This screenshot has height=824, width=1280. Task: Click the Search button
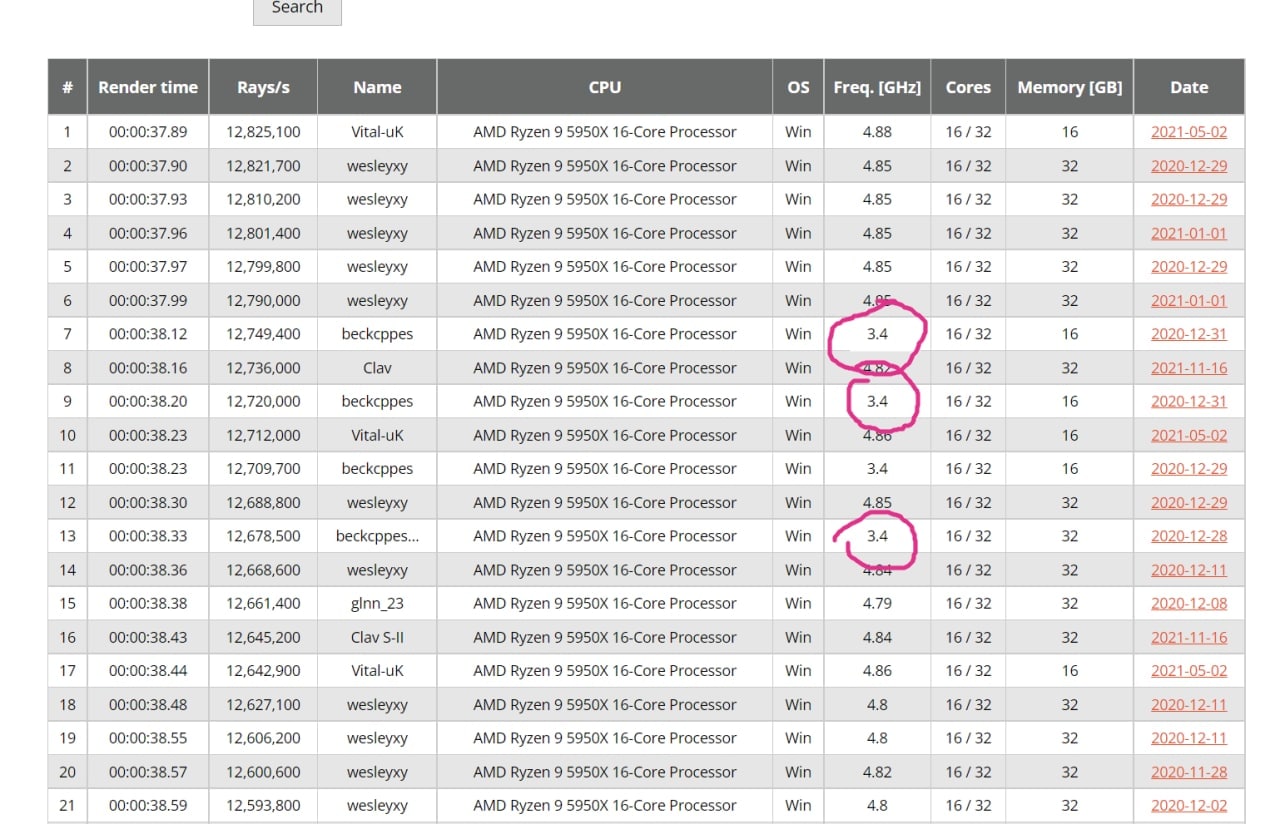point(297,8)
